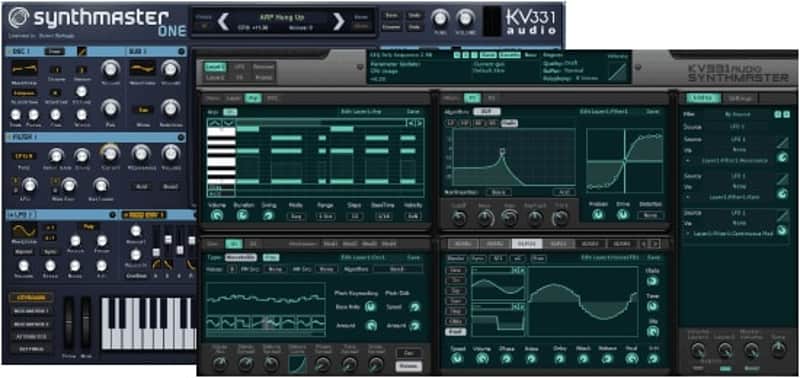Click filter Drive knob
The width and height of the screenshot is (800, 378).
click(x=622, y=215)
